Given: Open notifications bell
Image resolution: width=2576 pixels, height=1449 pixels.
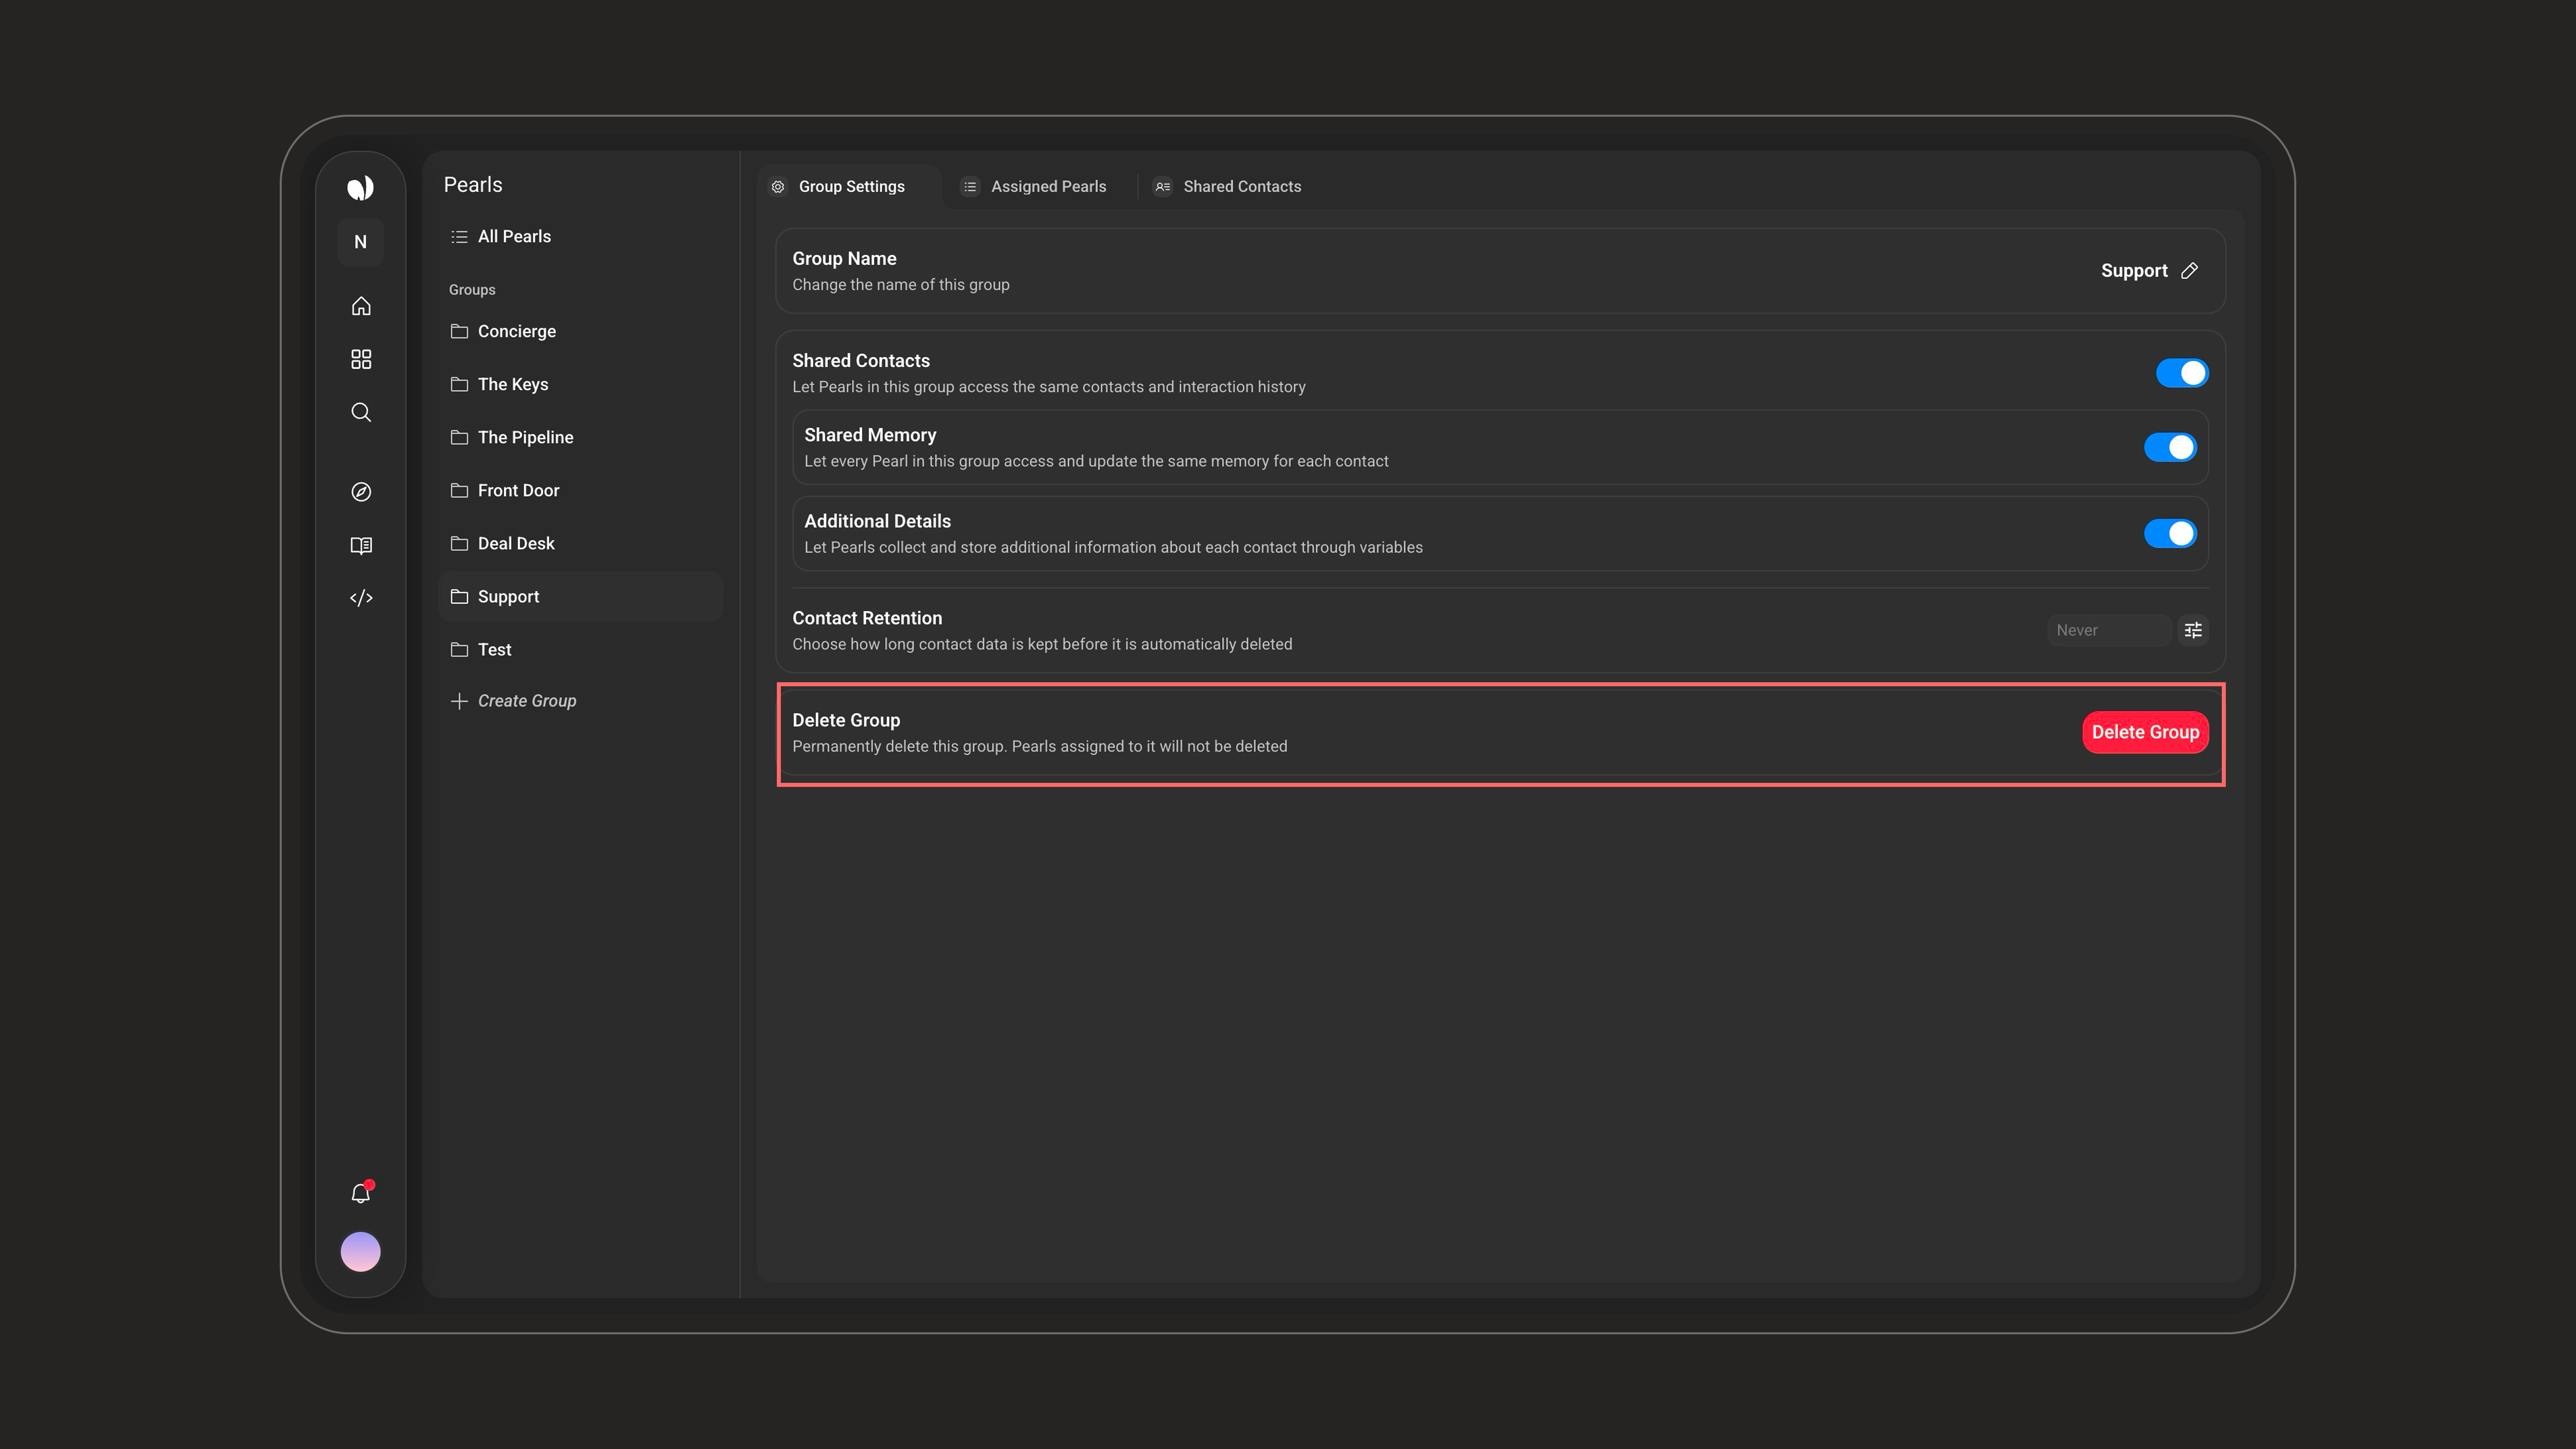Looking at the screenshot, I should (361, 1193).
